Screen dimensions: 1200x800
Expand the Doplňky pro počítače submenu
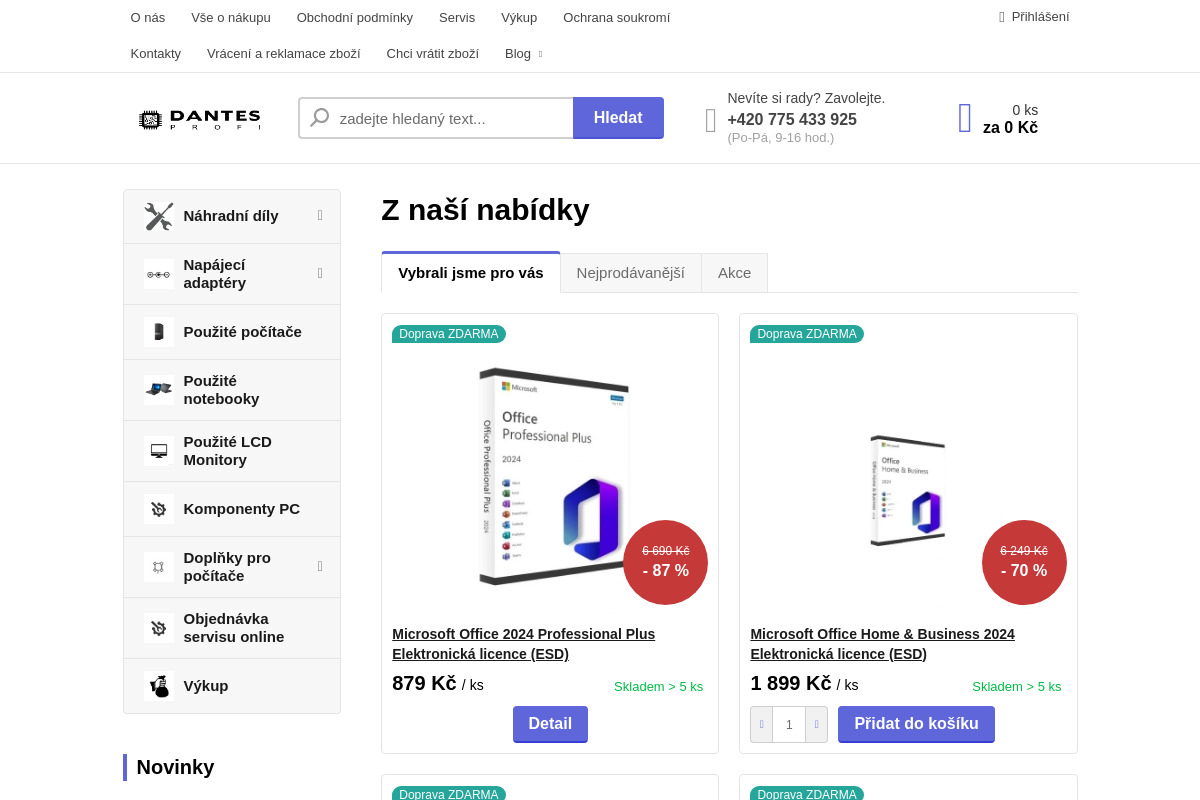pyautogui.click(x=320, y=566)
